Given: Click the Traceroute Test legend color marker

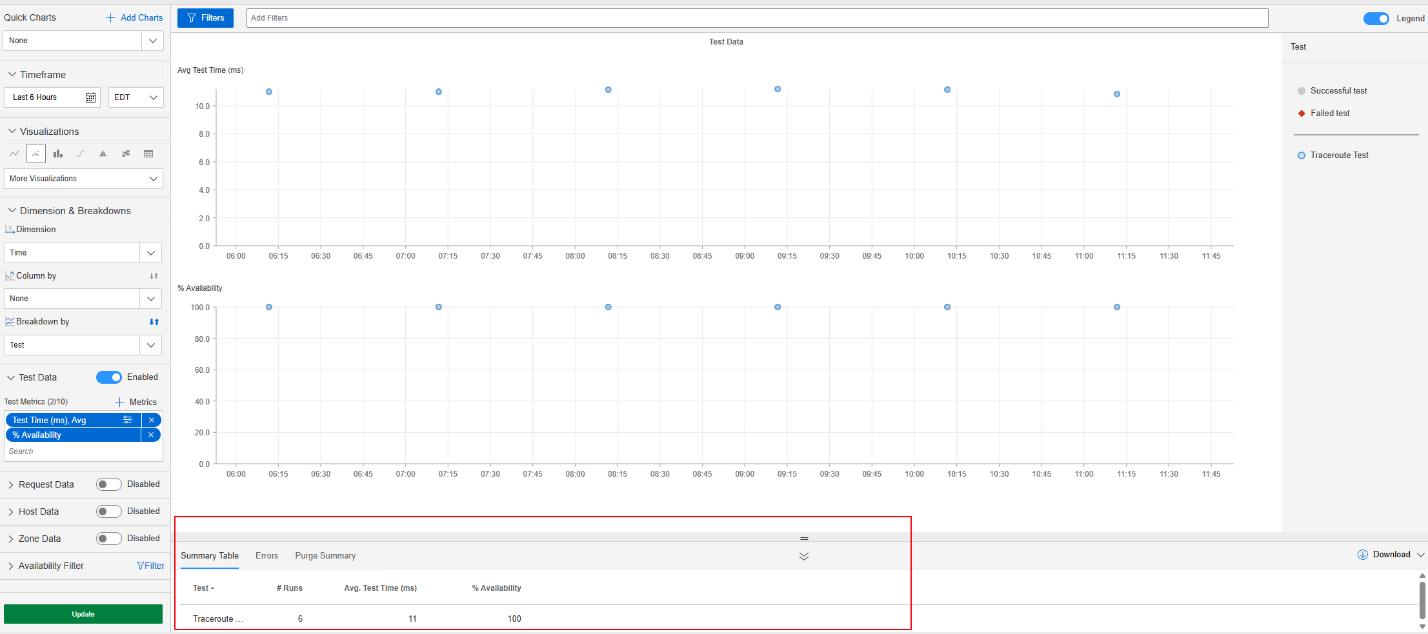Looking at the screenshot, I should 1300,155.
